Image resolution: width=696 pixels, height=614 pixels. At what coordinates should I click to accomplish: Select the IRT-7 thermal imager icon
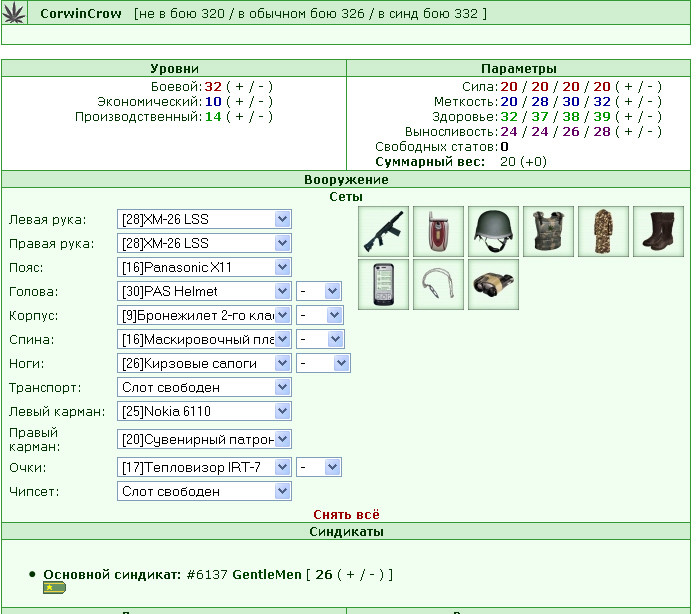(493, 285)
